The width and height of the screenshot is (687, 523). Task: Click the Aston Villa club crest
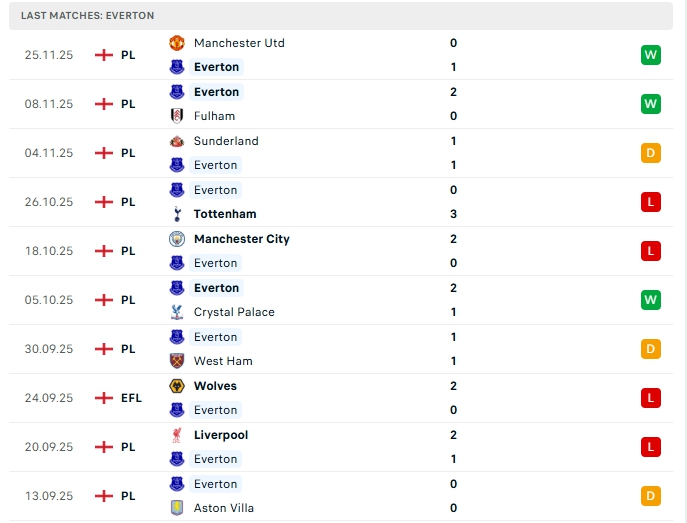(177, 508)
